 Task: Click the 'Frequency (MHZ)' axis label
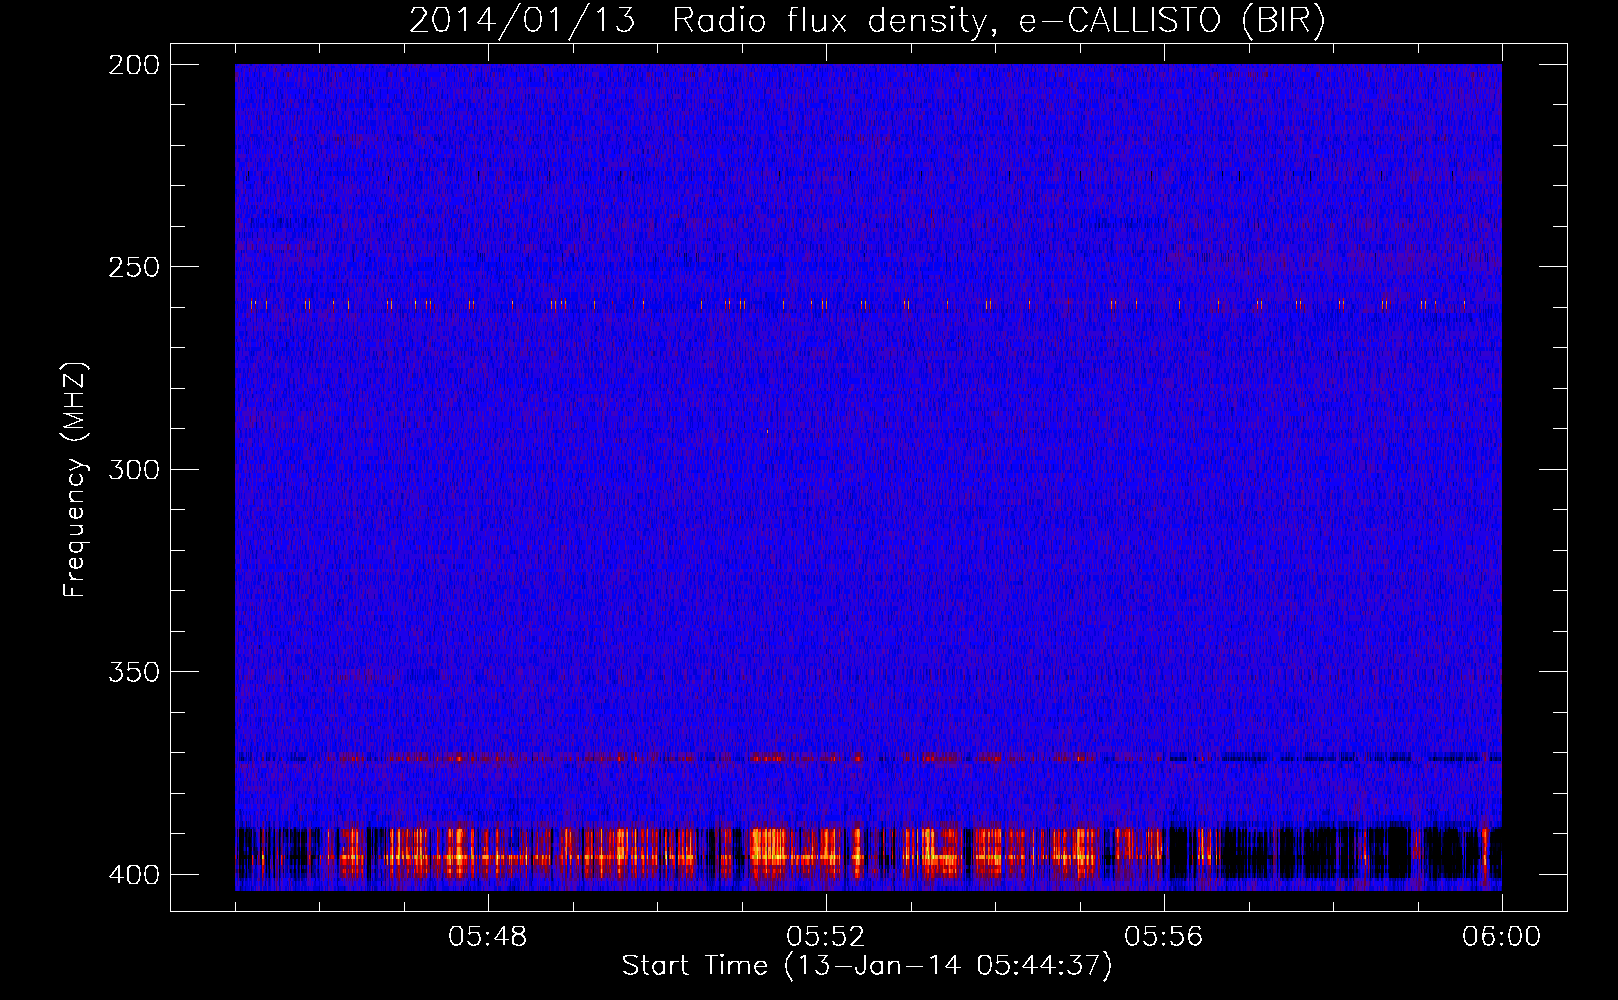click(75, 480)
